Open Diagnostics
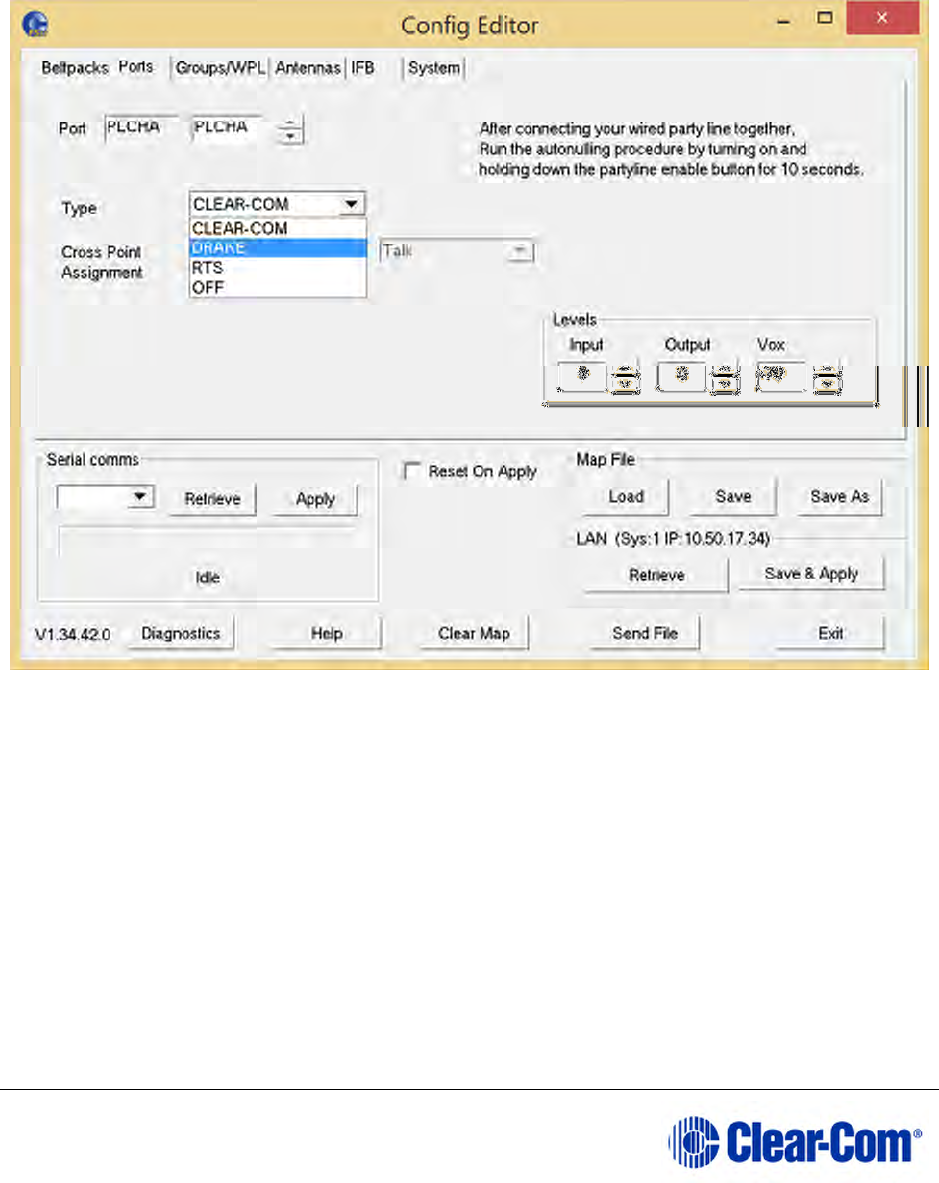Screen dimensions: 939x1183 coord(181,633)
